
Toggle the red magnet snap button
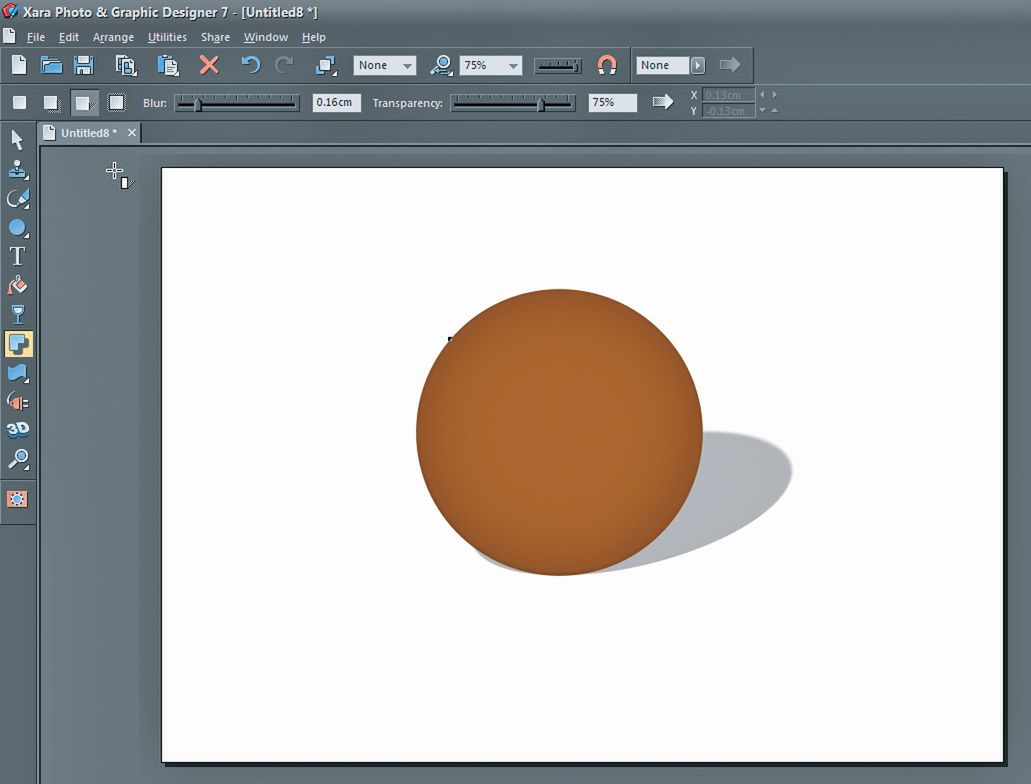point(606,65)
